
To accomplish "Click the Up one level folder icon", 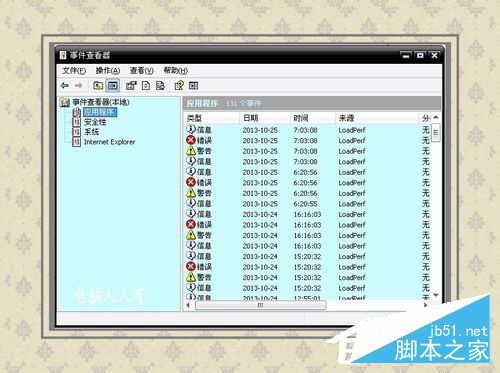I will (x=98, y=86).
